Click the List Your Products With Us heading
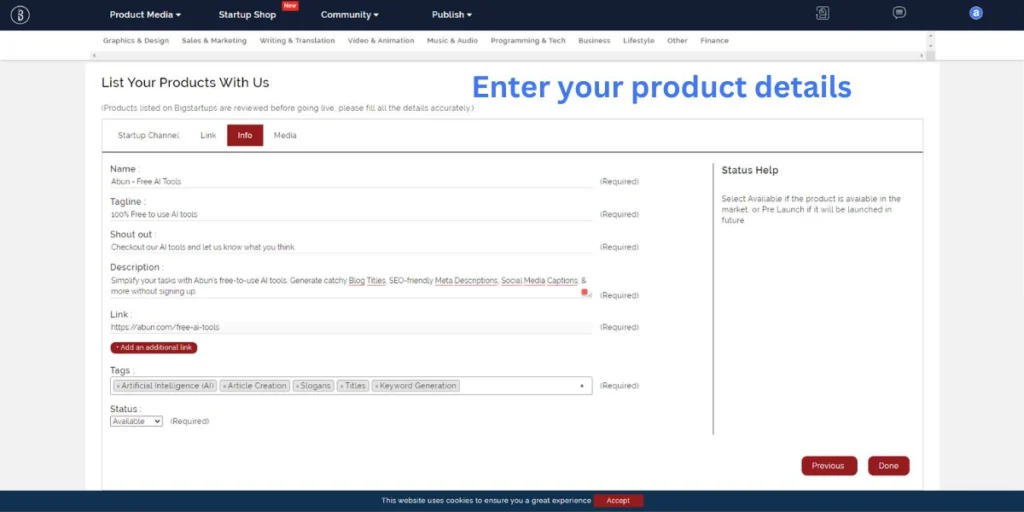The width and height of the screenshot is (1024, 512). 185,82
